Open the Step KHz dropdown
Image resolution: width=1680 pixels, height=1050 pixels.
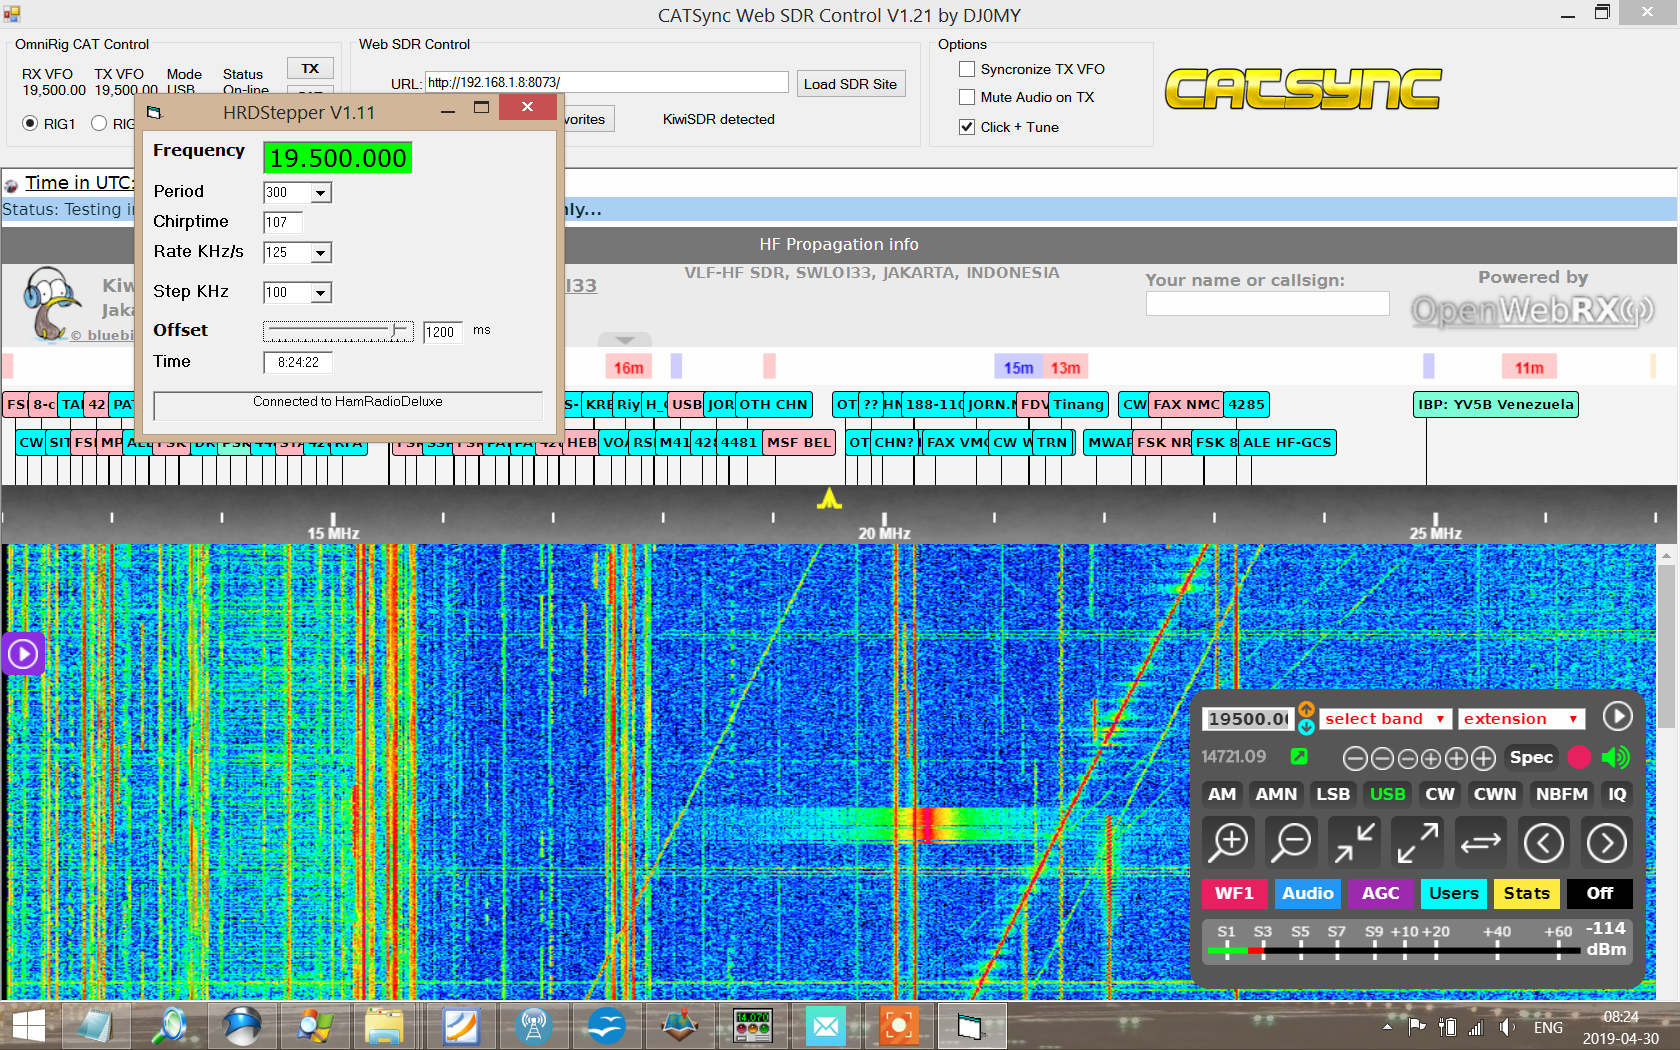click(x=320, y=293)
